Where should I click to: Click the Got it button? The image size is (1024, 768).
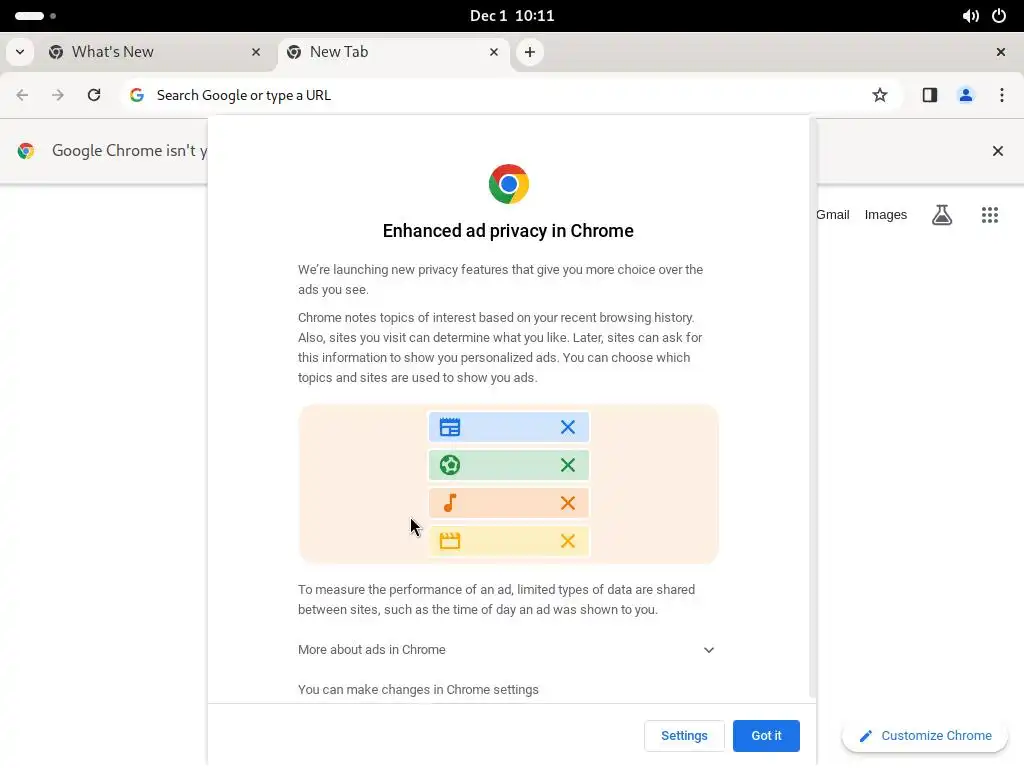[x=766, y=735]
